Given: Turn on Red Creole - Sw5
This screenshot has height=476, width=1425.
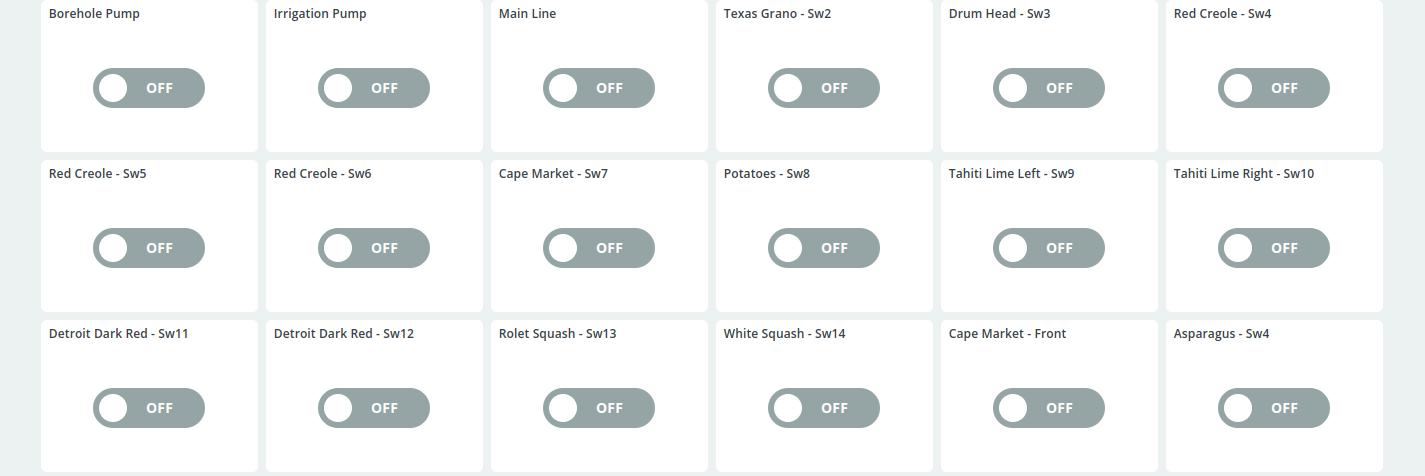Looking at the screenshot, I should (149, 248).
